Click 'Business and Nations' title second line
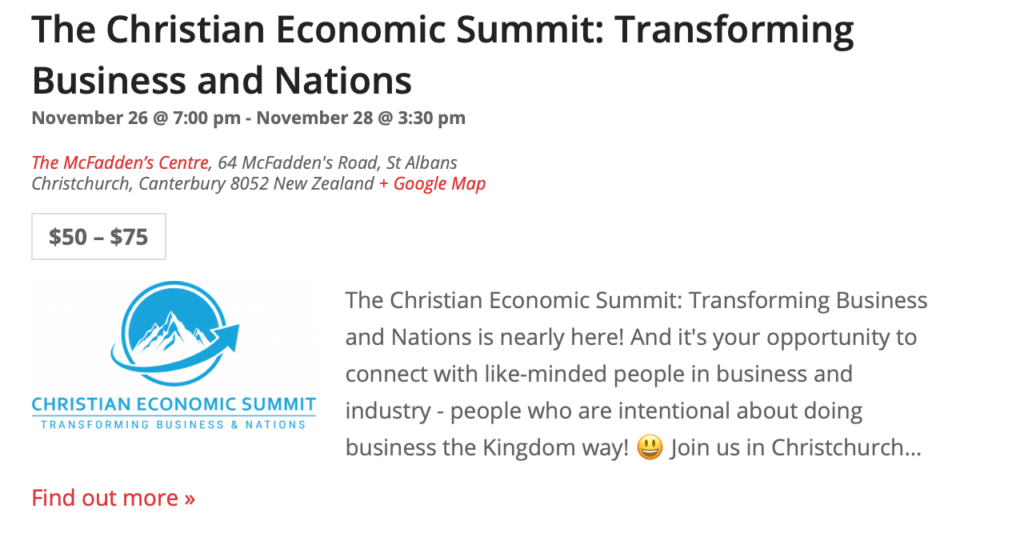This screenshot has height=541, width=1024. [221, 78]
